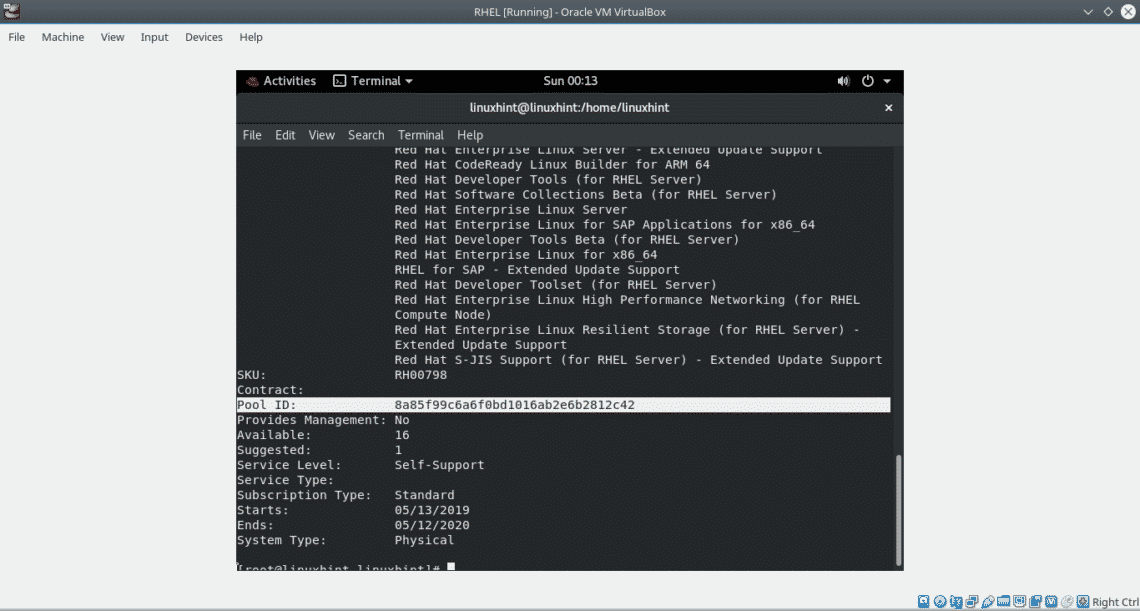1140x611 pixels.
Task: Open the GNOME system menu arrow
Action: click(887, 81)
